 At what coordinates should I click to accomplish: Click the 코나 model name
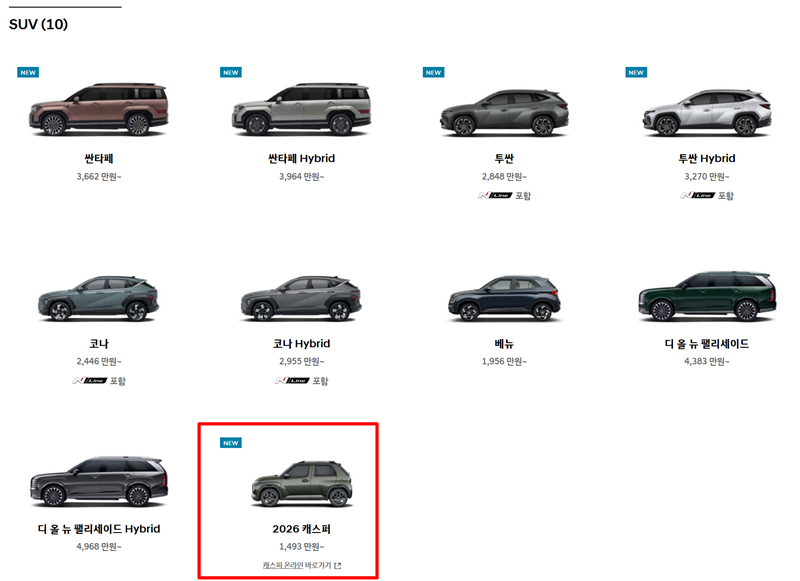pos(98,343)
